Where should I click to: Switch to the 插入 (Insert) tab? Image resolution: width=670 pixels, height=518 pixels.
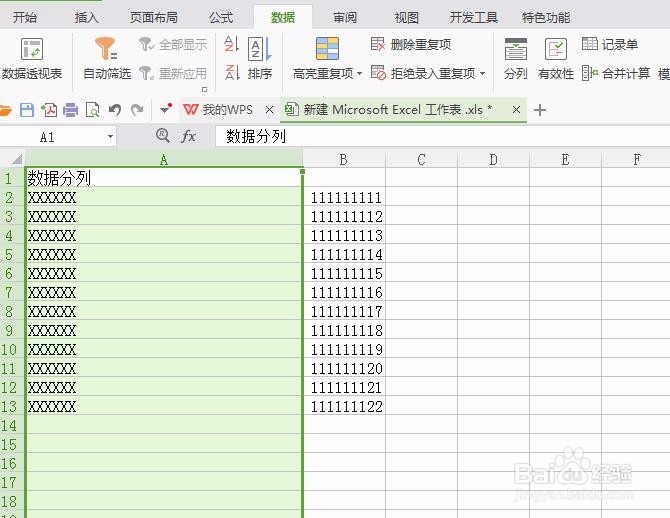click(86, 18)
